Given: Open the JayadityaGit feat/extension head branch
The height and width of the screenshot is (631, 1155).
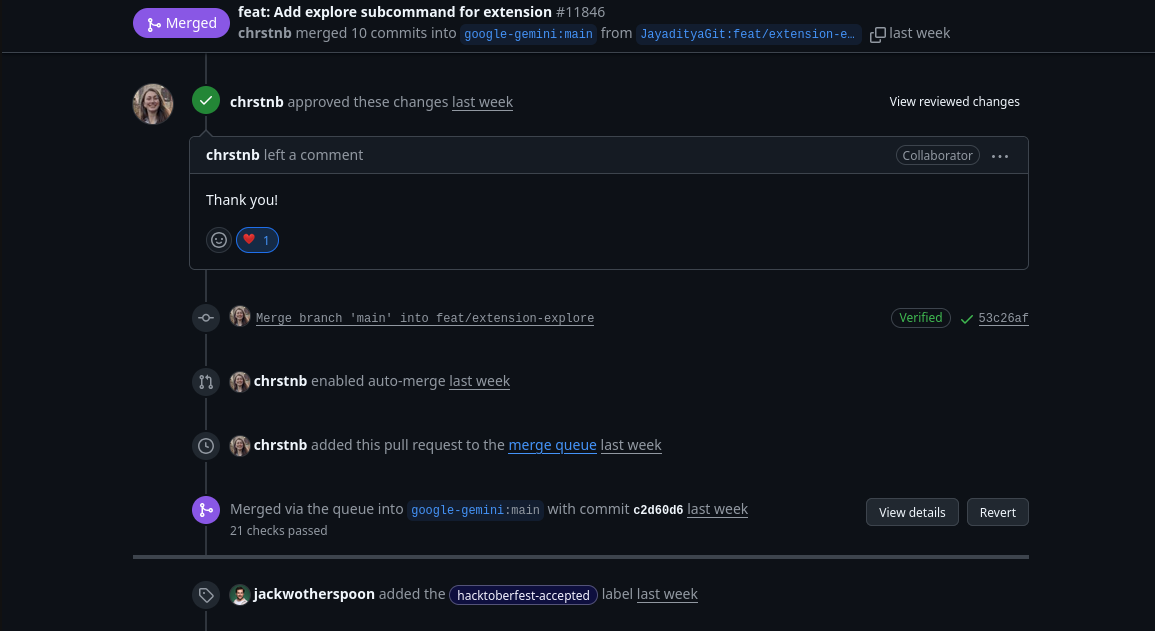Looking at the screenshot, I should 749,34.
